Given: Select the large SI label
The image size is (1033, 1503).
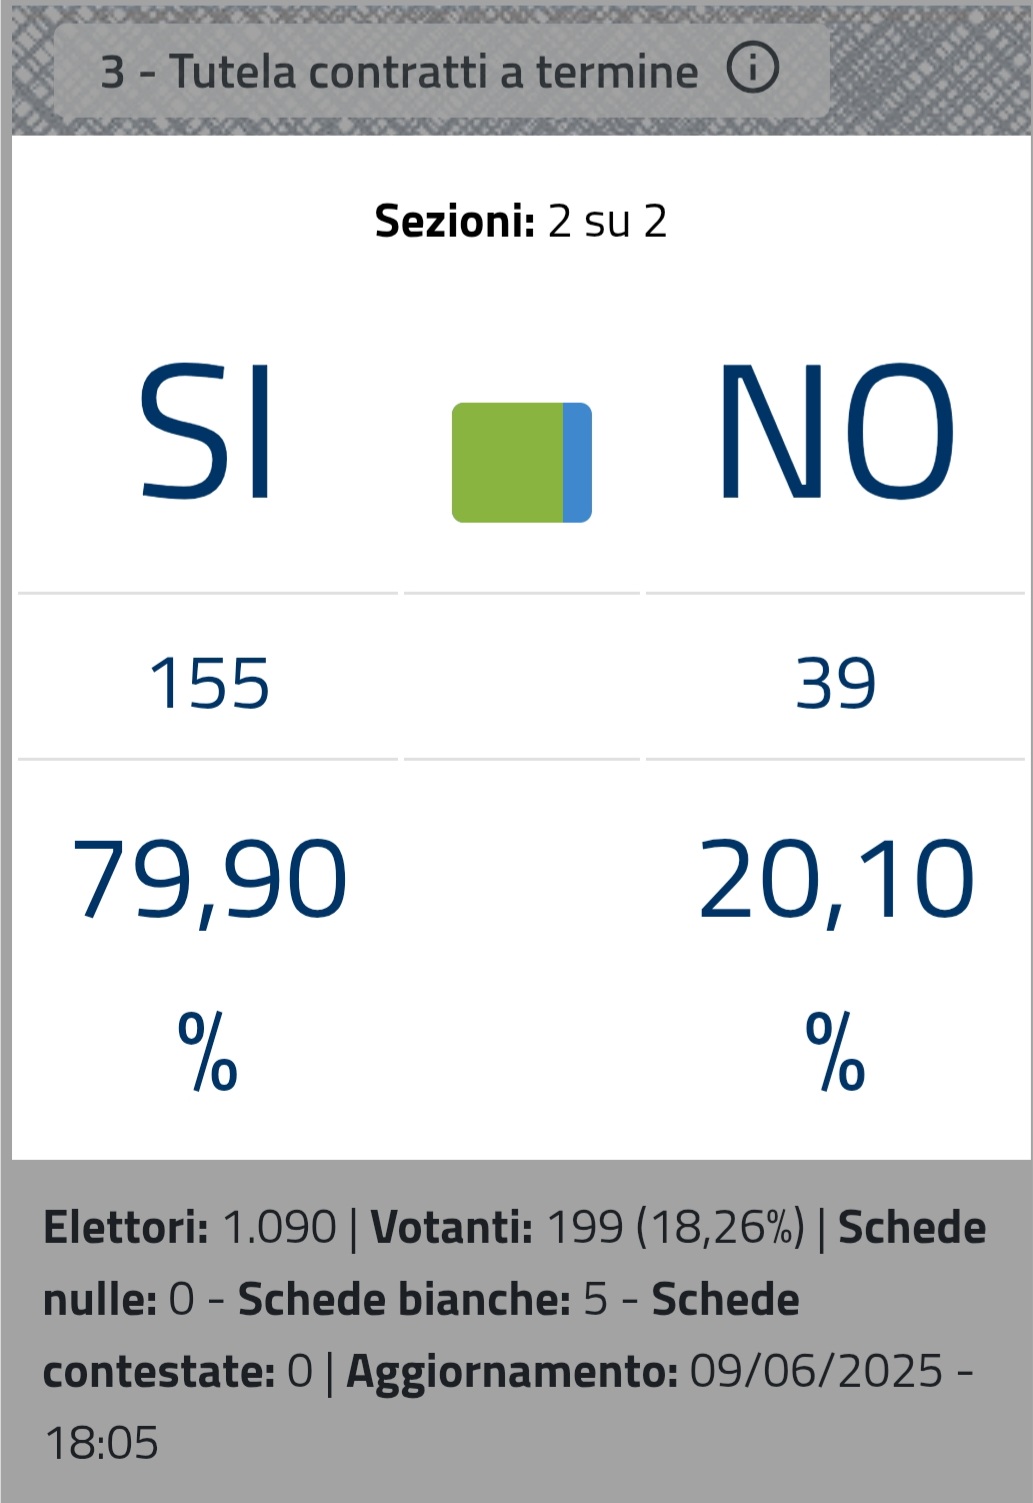Looking at the screenshot, I should (x=207, y=432).
